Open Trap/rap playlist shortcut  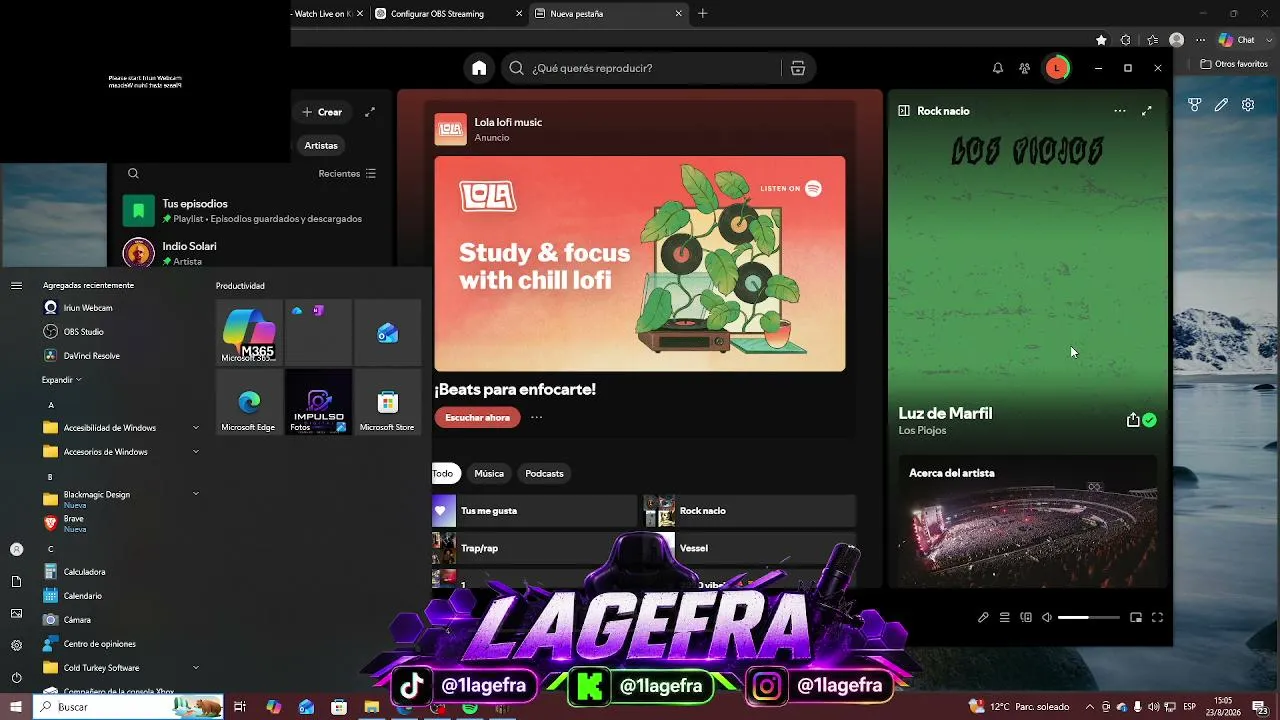pyautogui.click(x=534, y=548)
